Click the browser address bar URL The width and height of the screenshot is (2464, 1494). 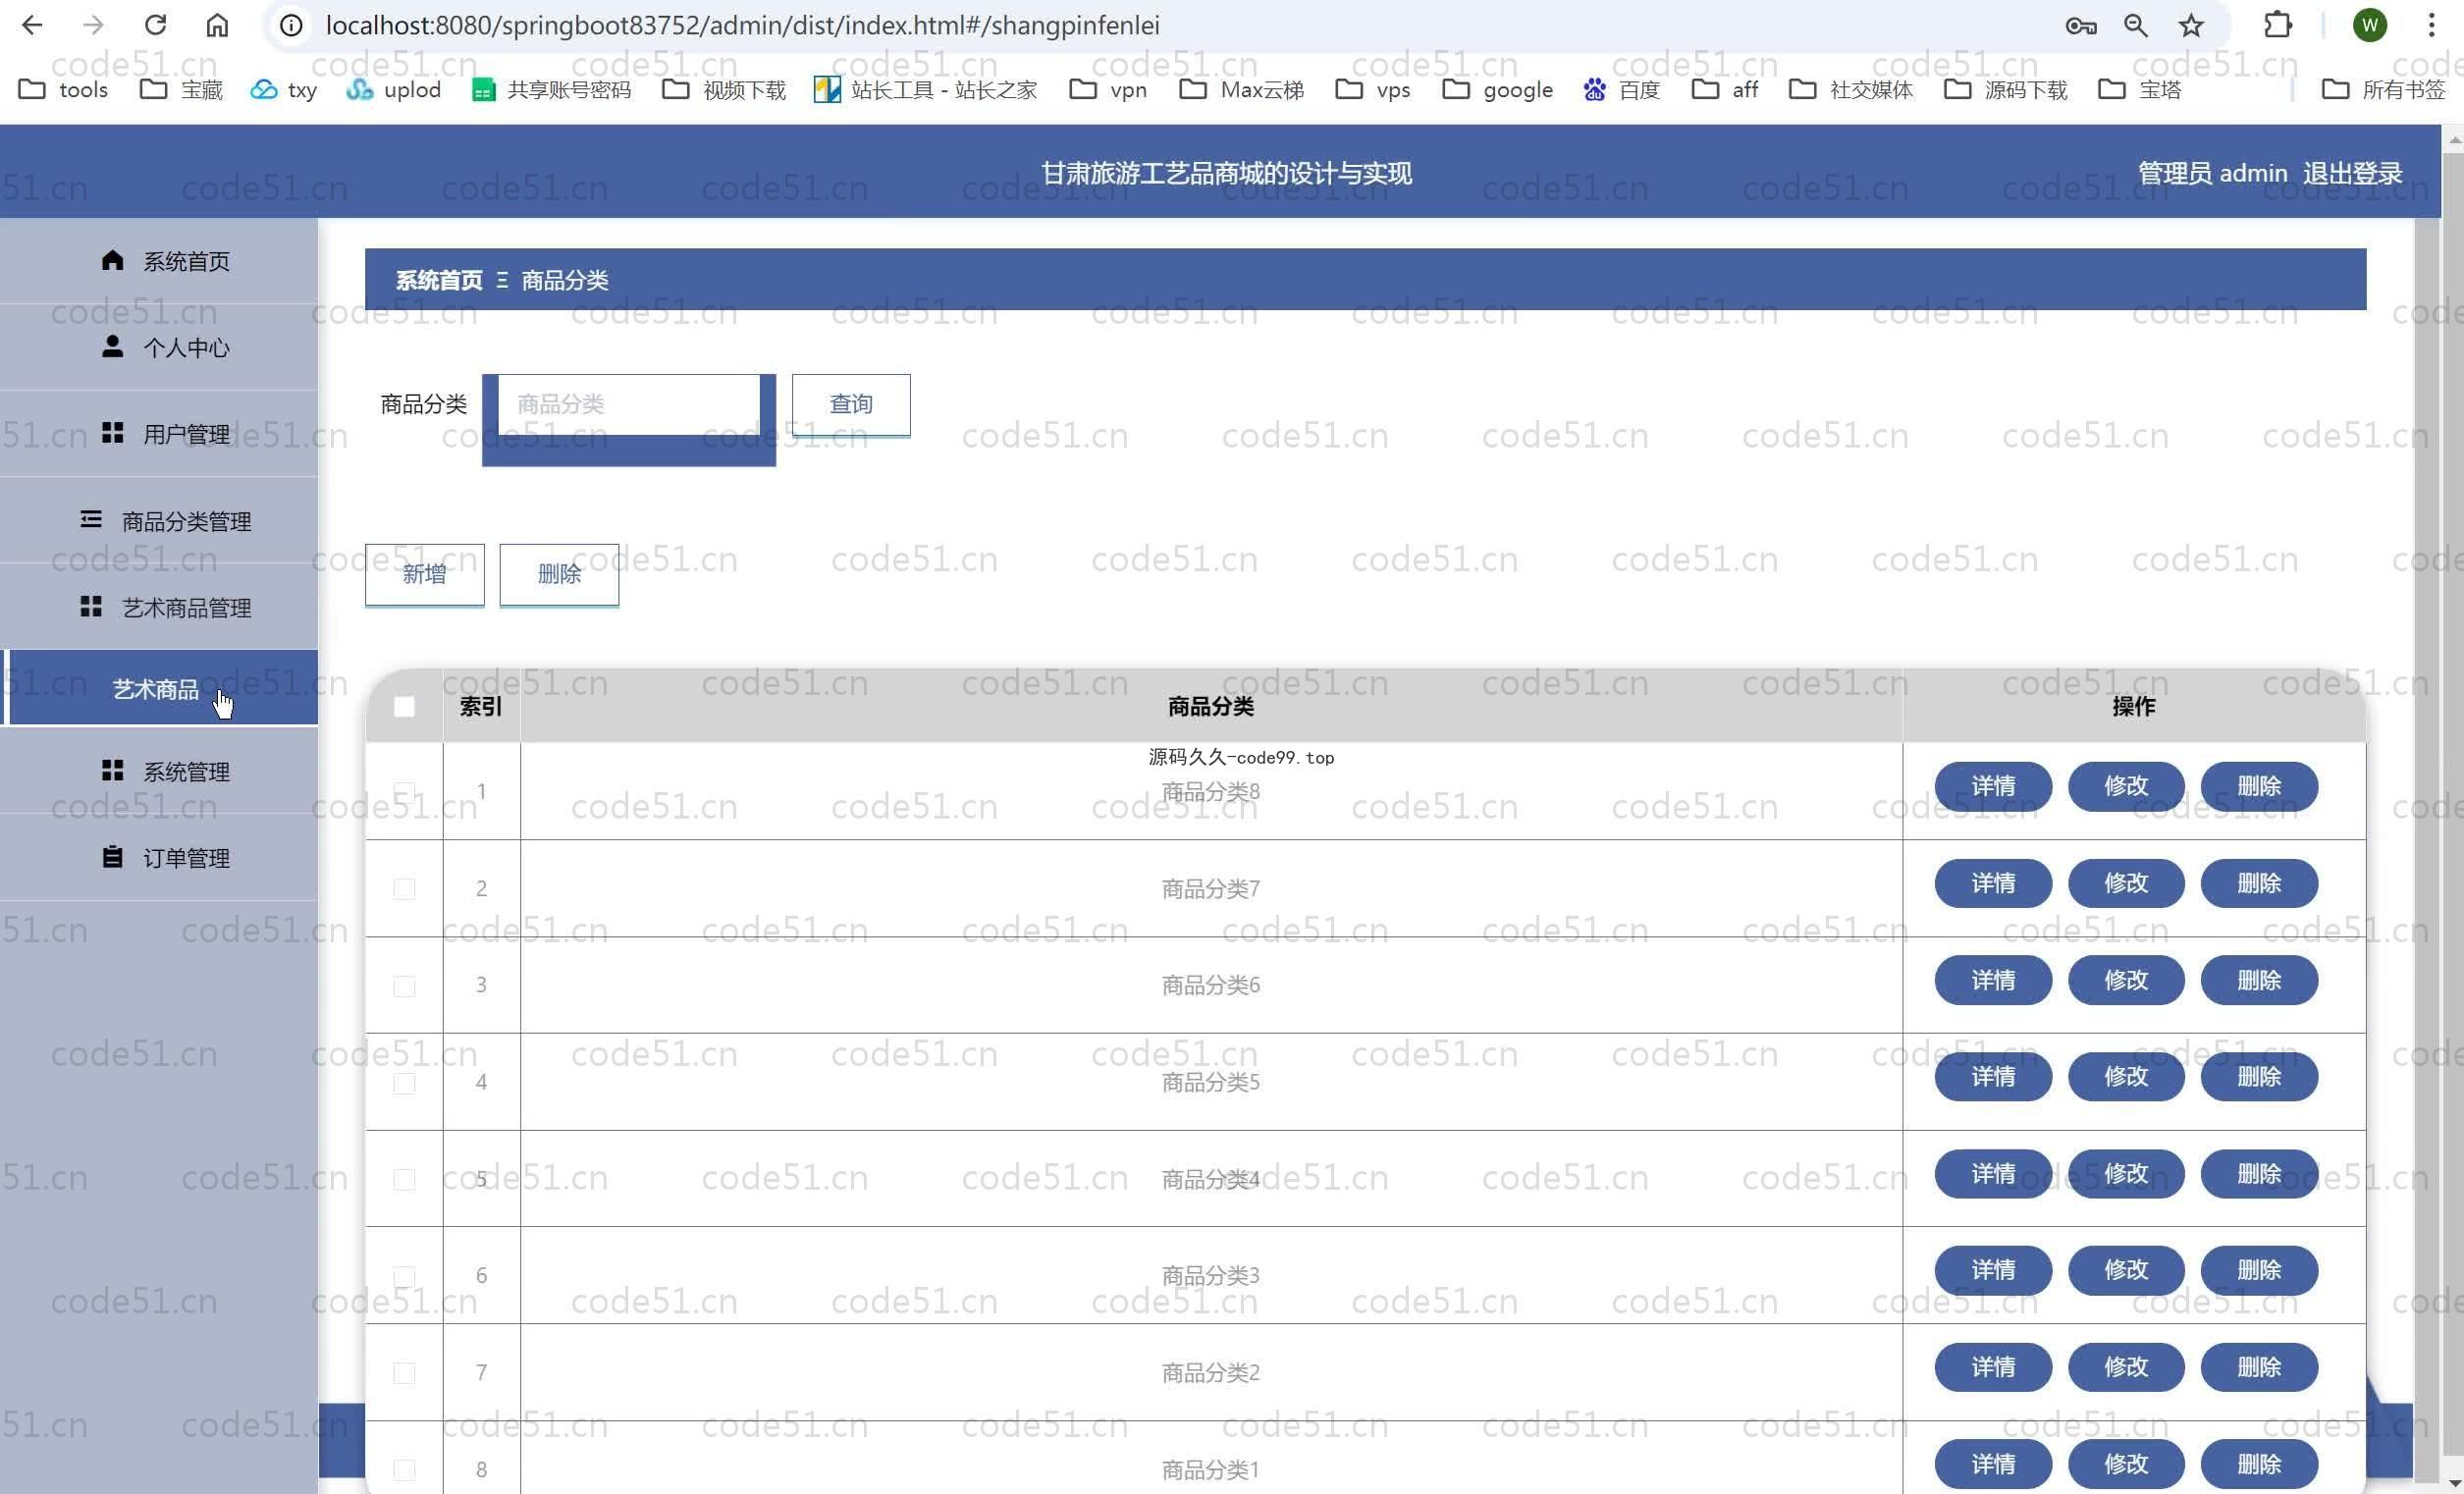[742, 25]
